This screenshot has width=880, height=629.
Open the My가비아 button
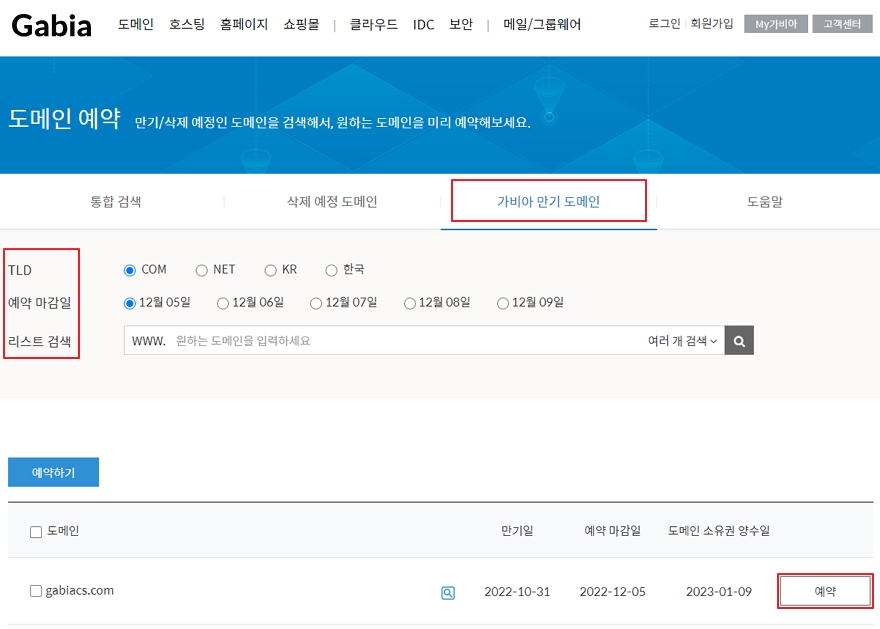[x=776, y=24]
